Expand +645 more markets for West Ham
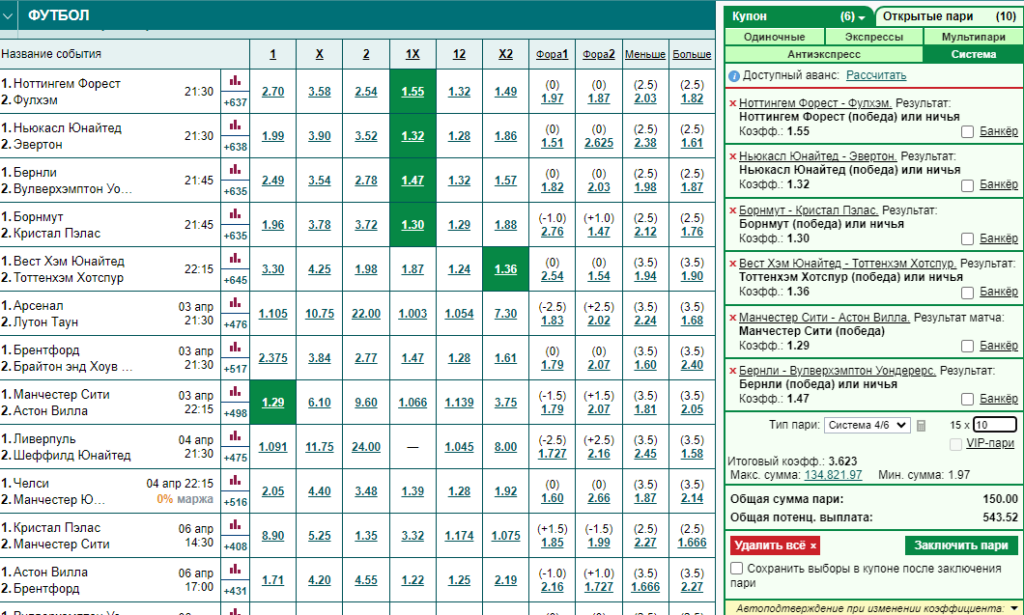 point(235,280)
